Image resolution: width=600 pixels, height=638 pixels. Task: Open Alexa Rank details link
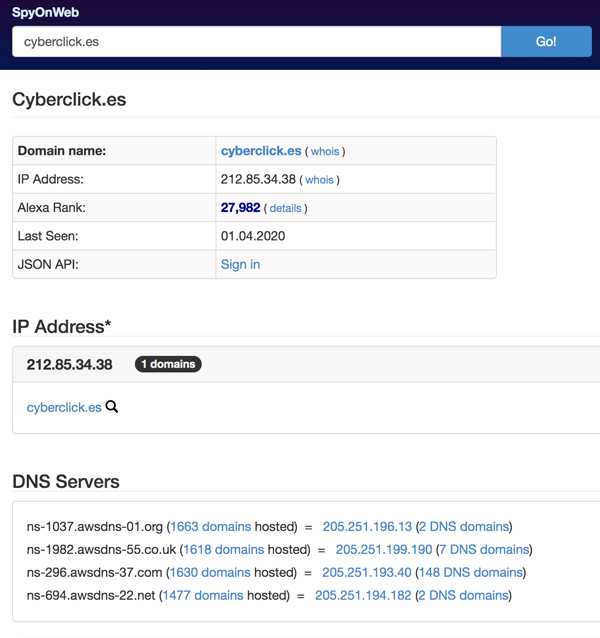click(286, 208)
